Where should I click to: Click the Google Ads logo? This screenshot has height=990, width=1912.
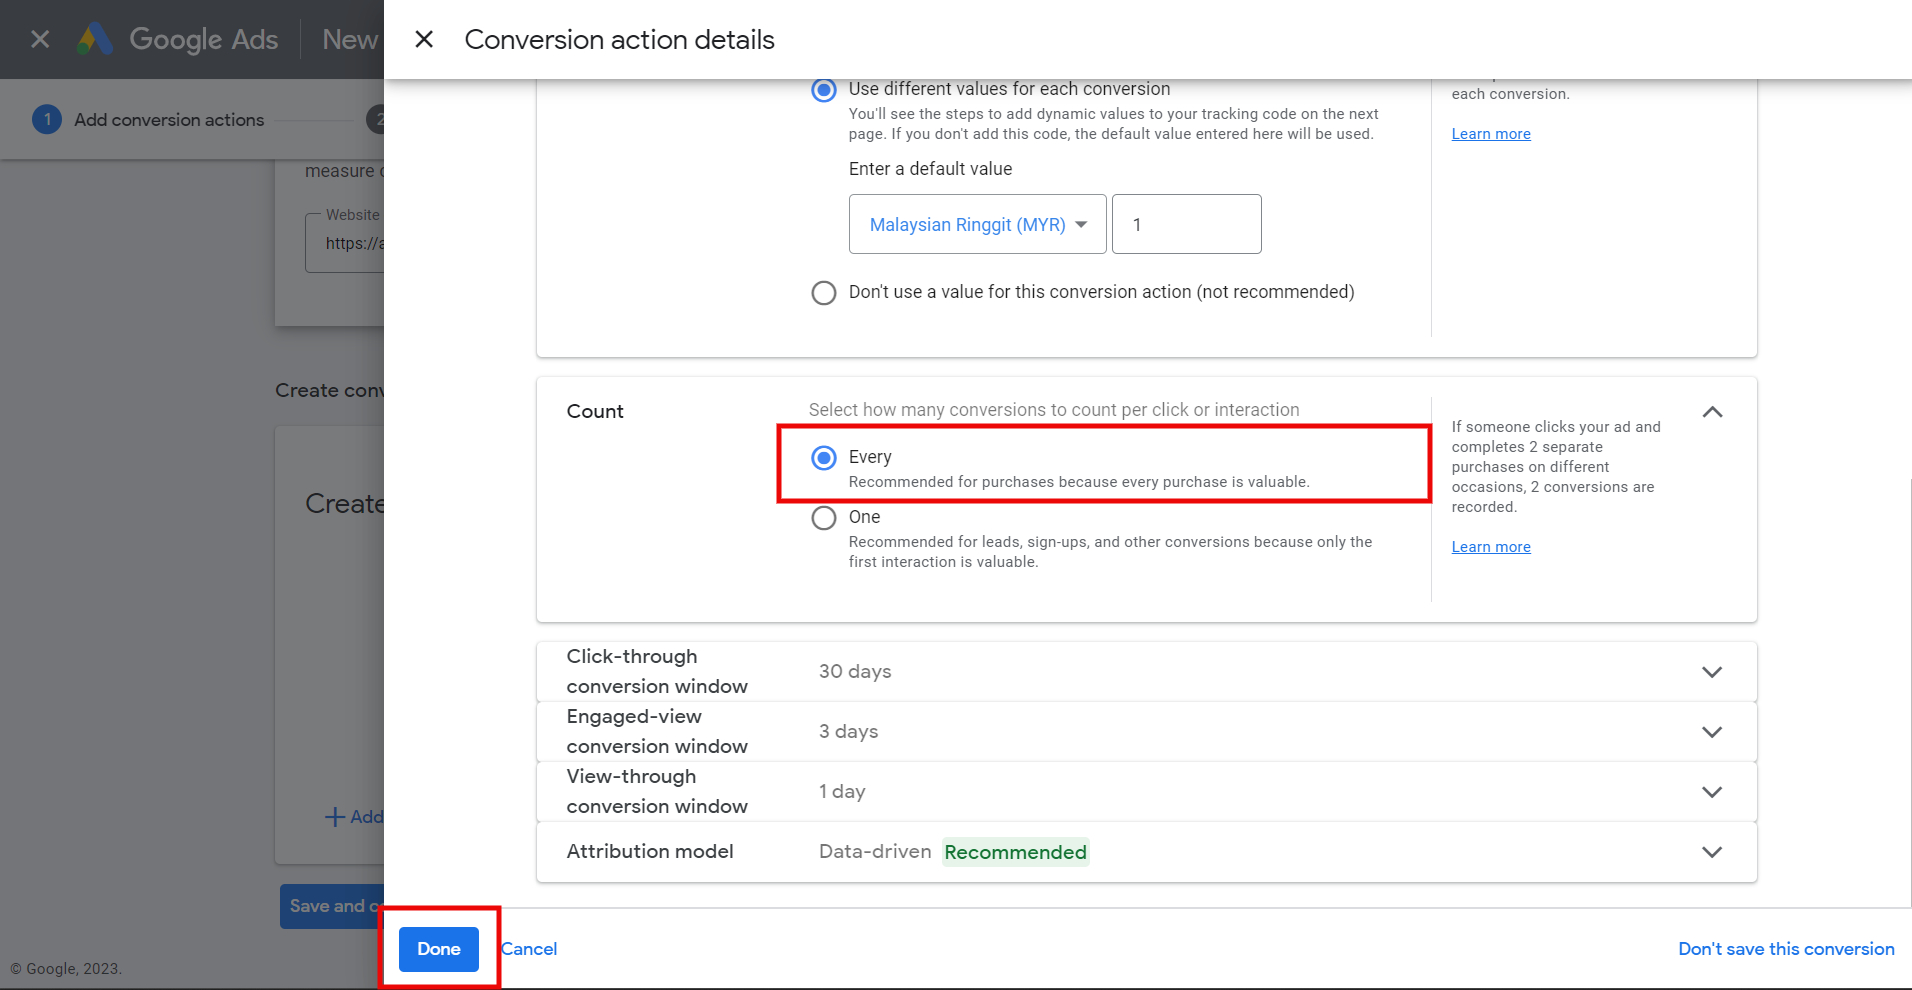tap(178, 39)
